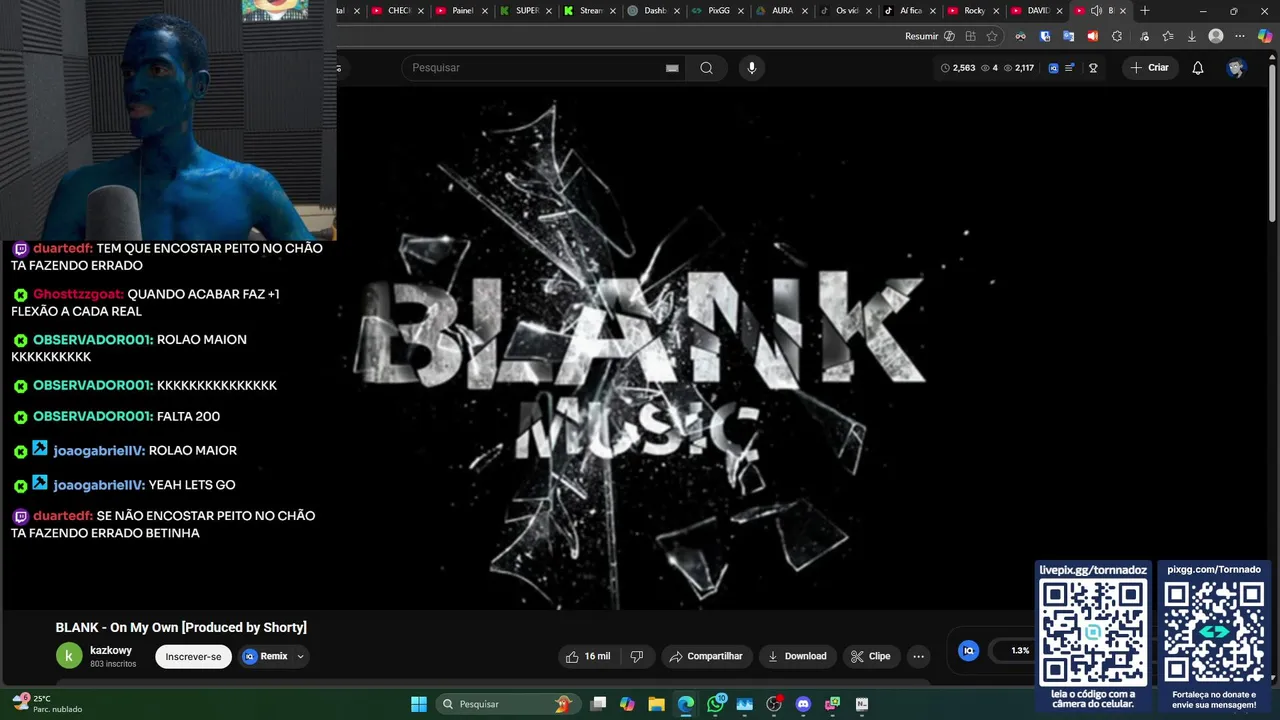Switch to the Rocky browser tab
Image resolution: width=1280 pixels, height=720 pixels.
click(973, 11)
